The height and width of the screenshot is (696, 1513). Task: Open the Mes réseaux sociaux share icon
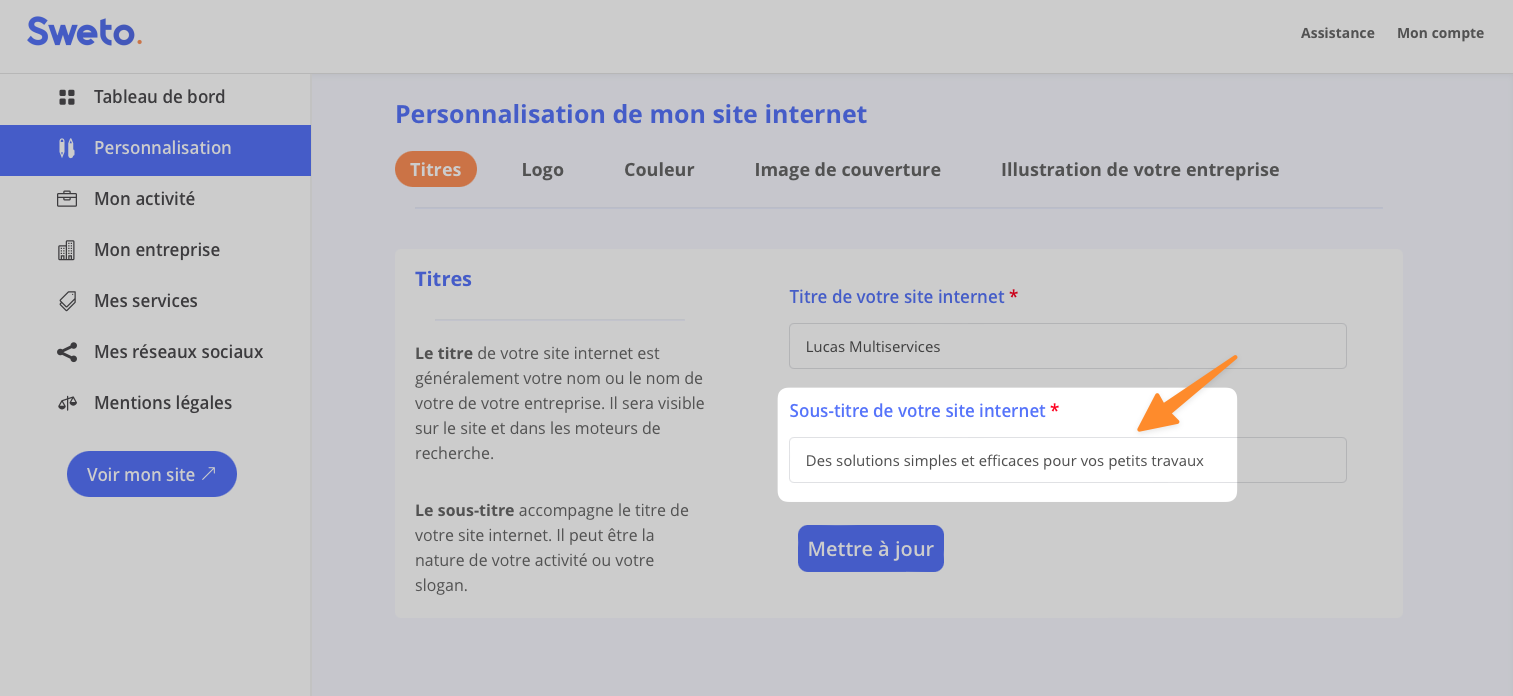67,352
